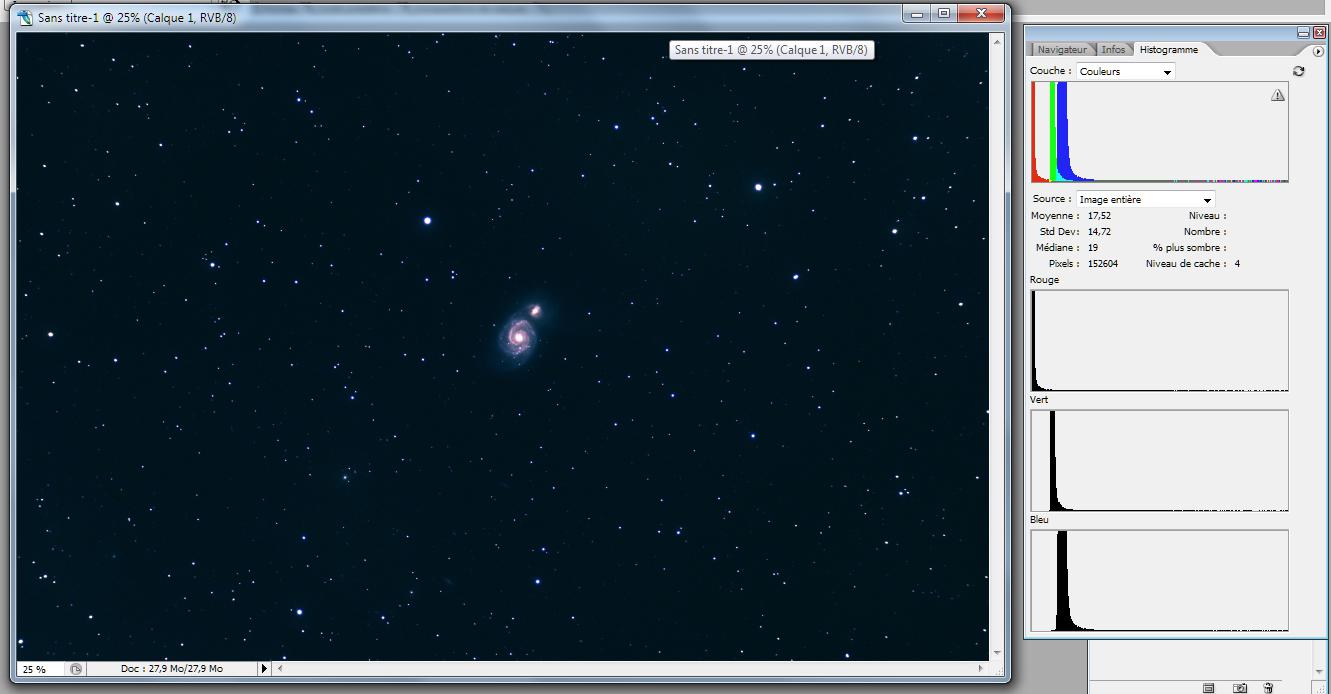
Task: Create new snapshot with camera icon
Action: (x=1240, y=688)
